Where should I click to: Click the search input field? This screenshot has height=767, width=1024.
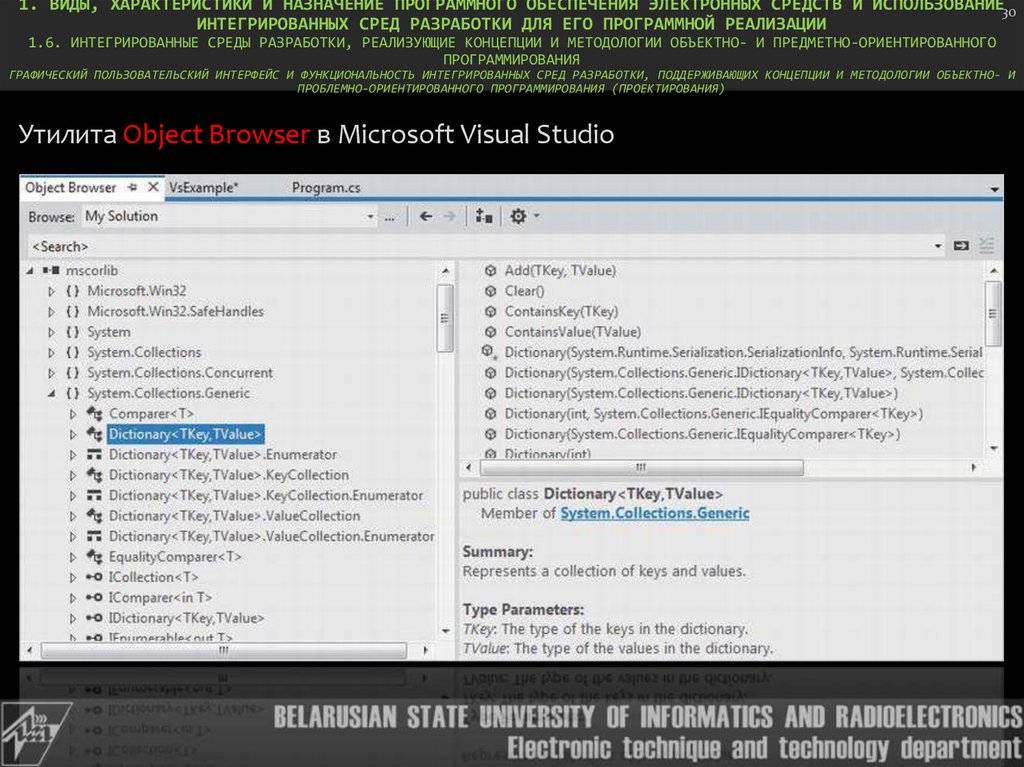480,245
